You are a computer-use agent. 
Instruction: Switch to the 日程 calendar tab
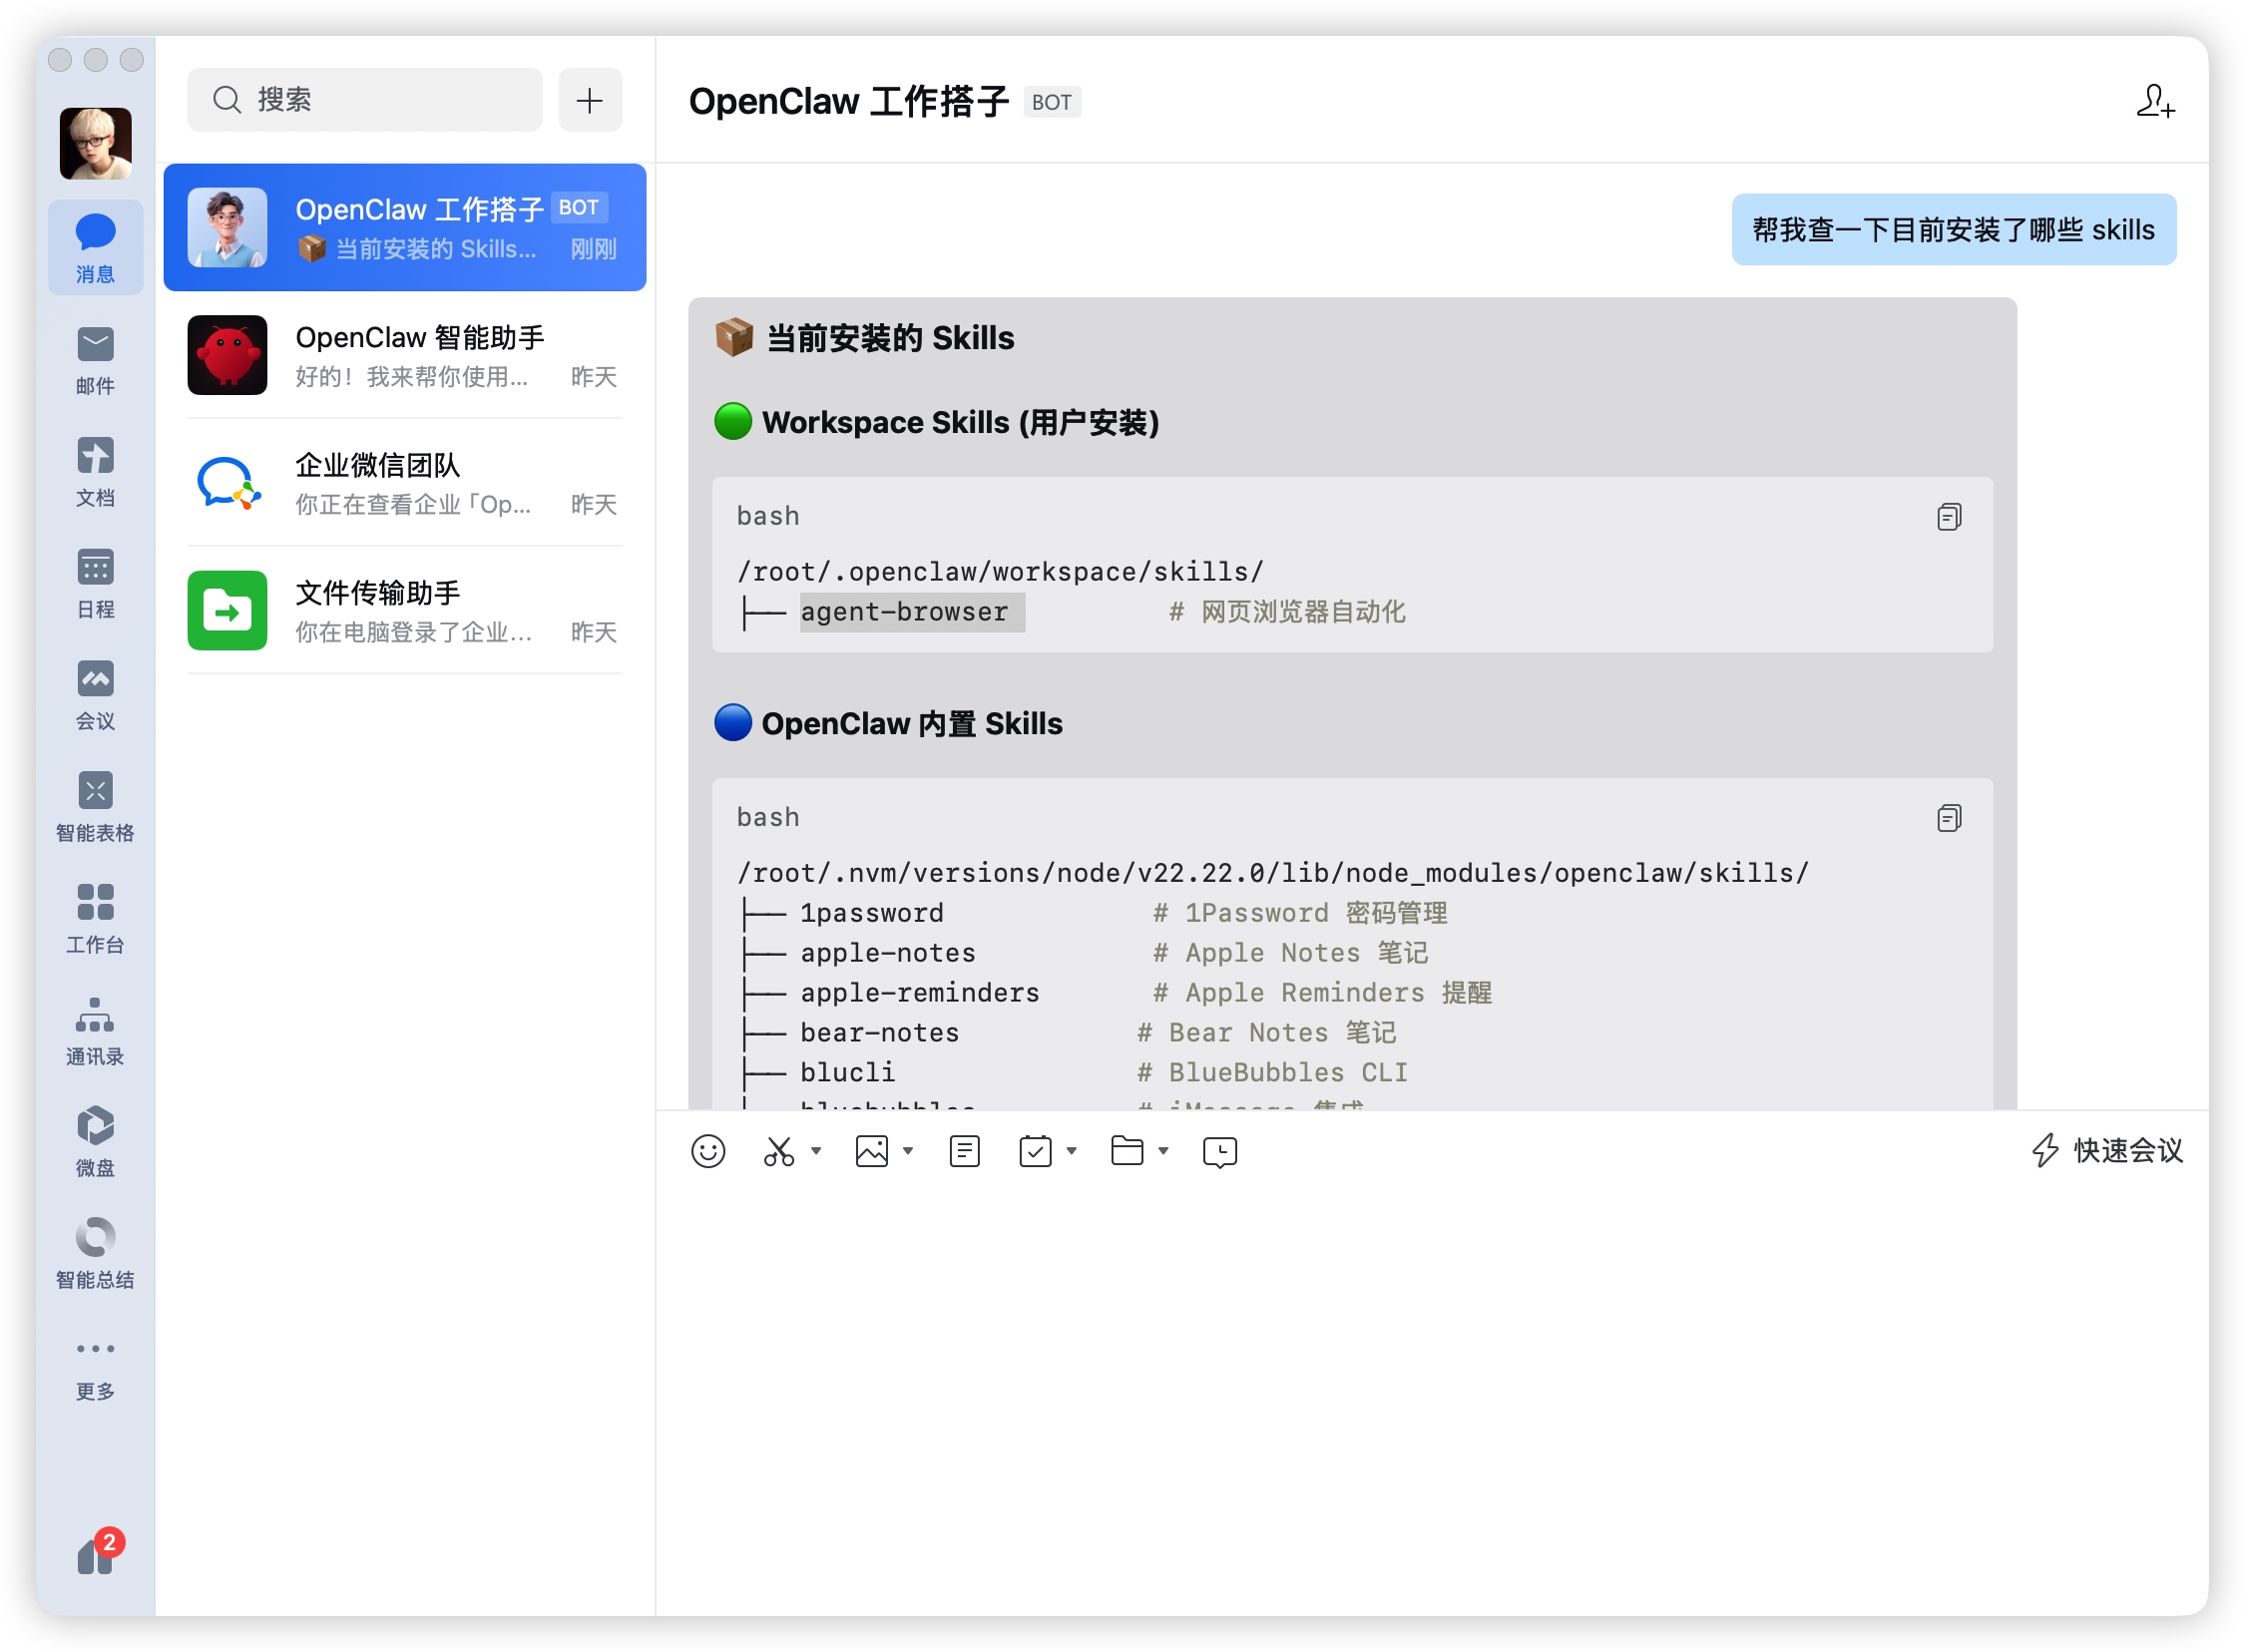(x=95, y=581)
